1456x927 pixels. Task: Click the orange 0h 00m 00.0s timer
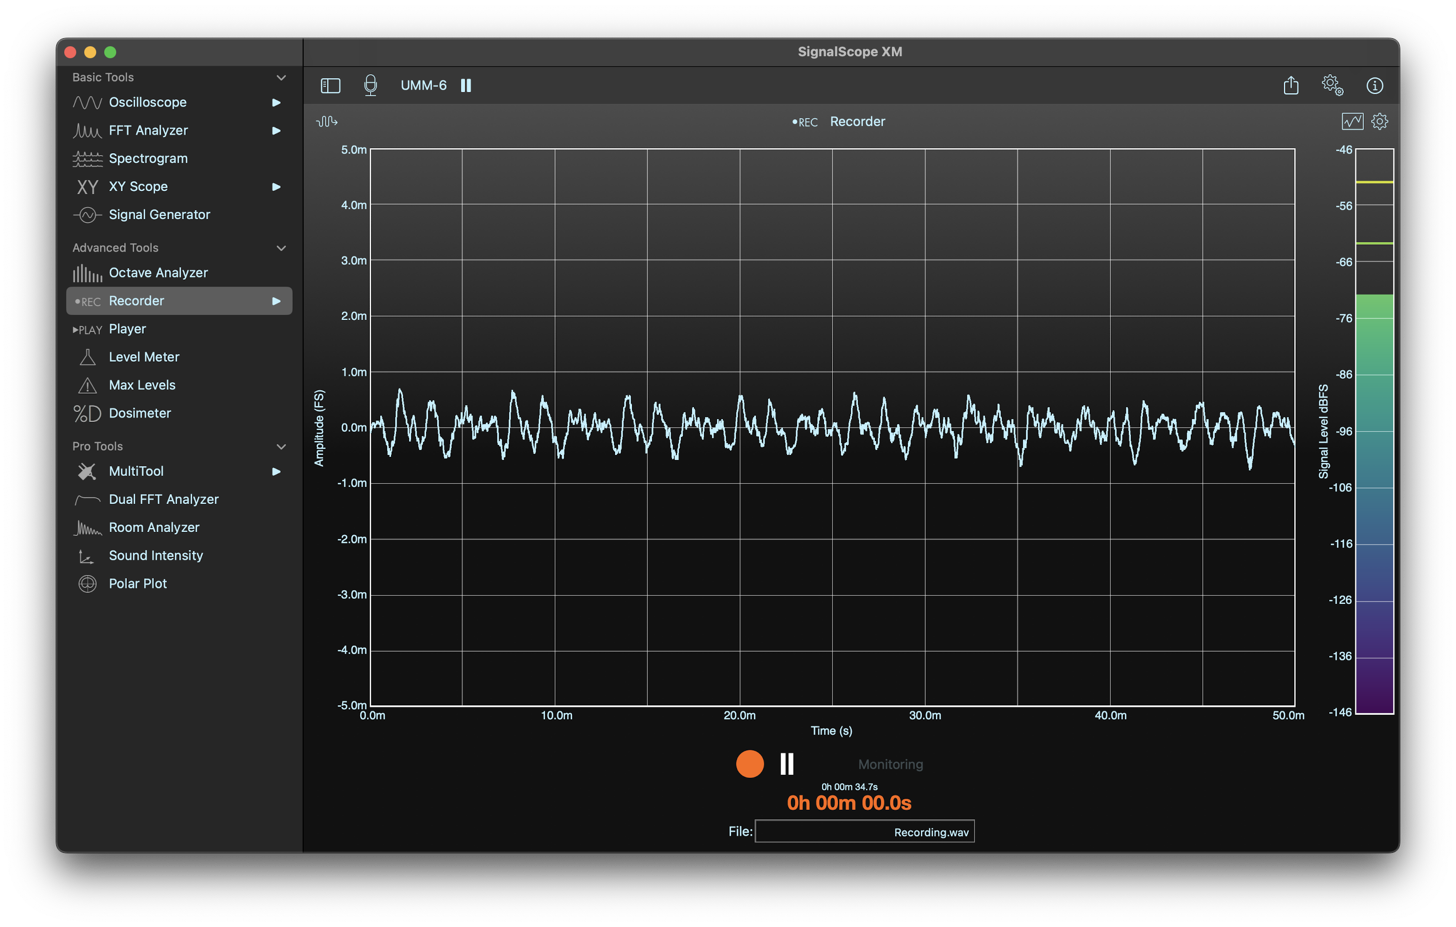pyautogui.click(x=849, y=803)
